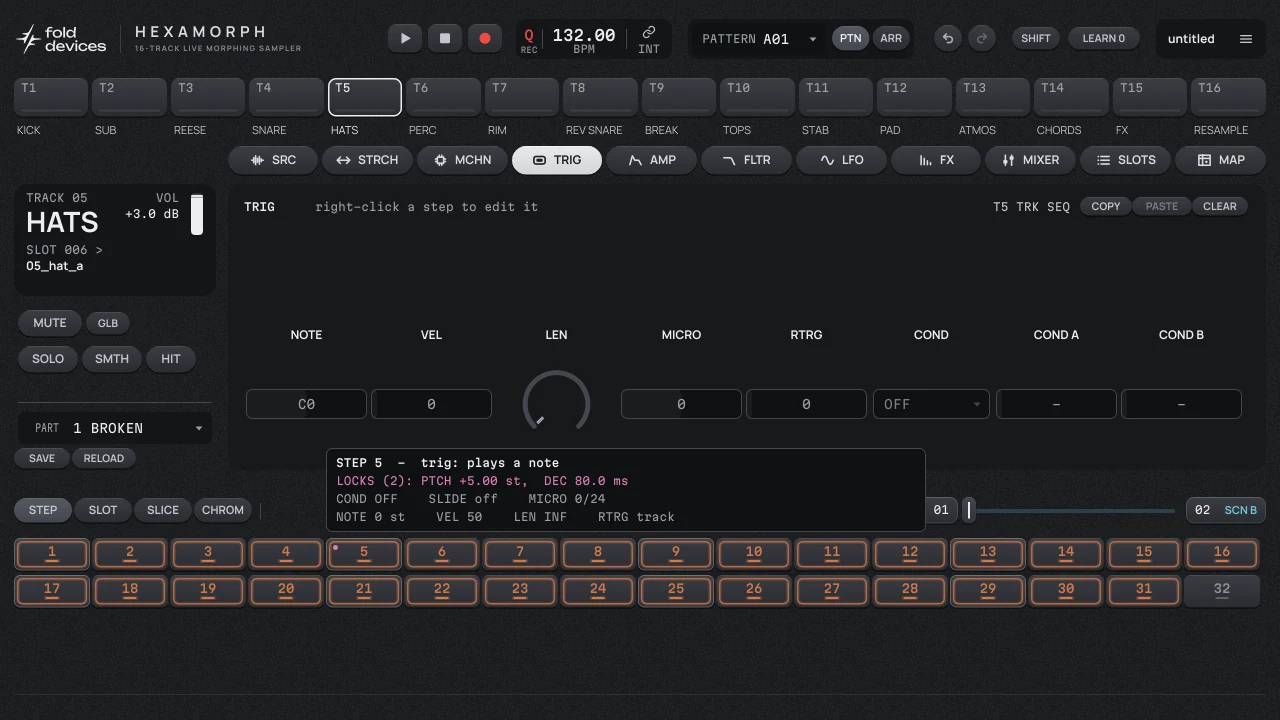Screen dimensions: 1280x720
Task: Expand SLOT 006 sample selector
Action: pos(64,250)
